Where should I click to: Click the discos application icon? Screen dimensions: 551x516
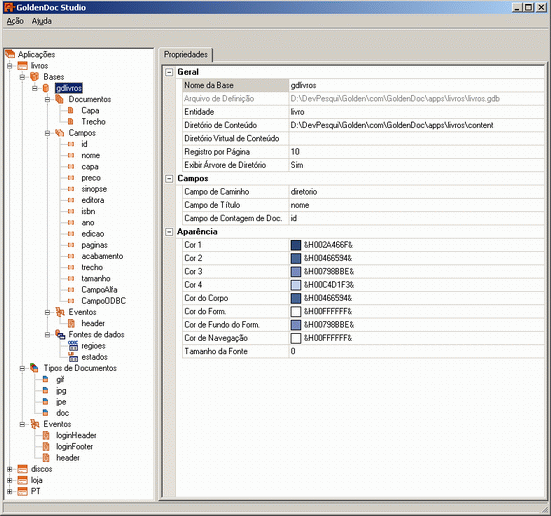point(22,469)
